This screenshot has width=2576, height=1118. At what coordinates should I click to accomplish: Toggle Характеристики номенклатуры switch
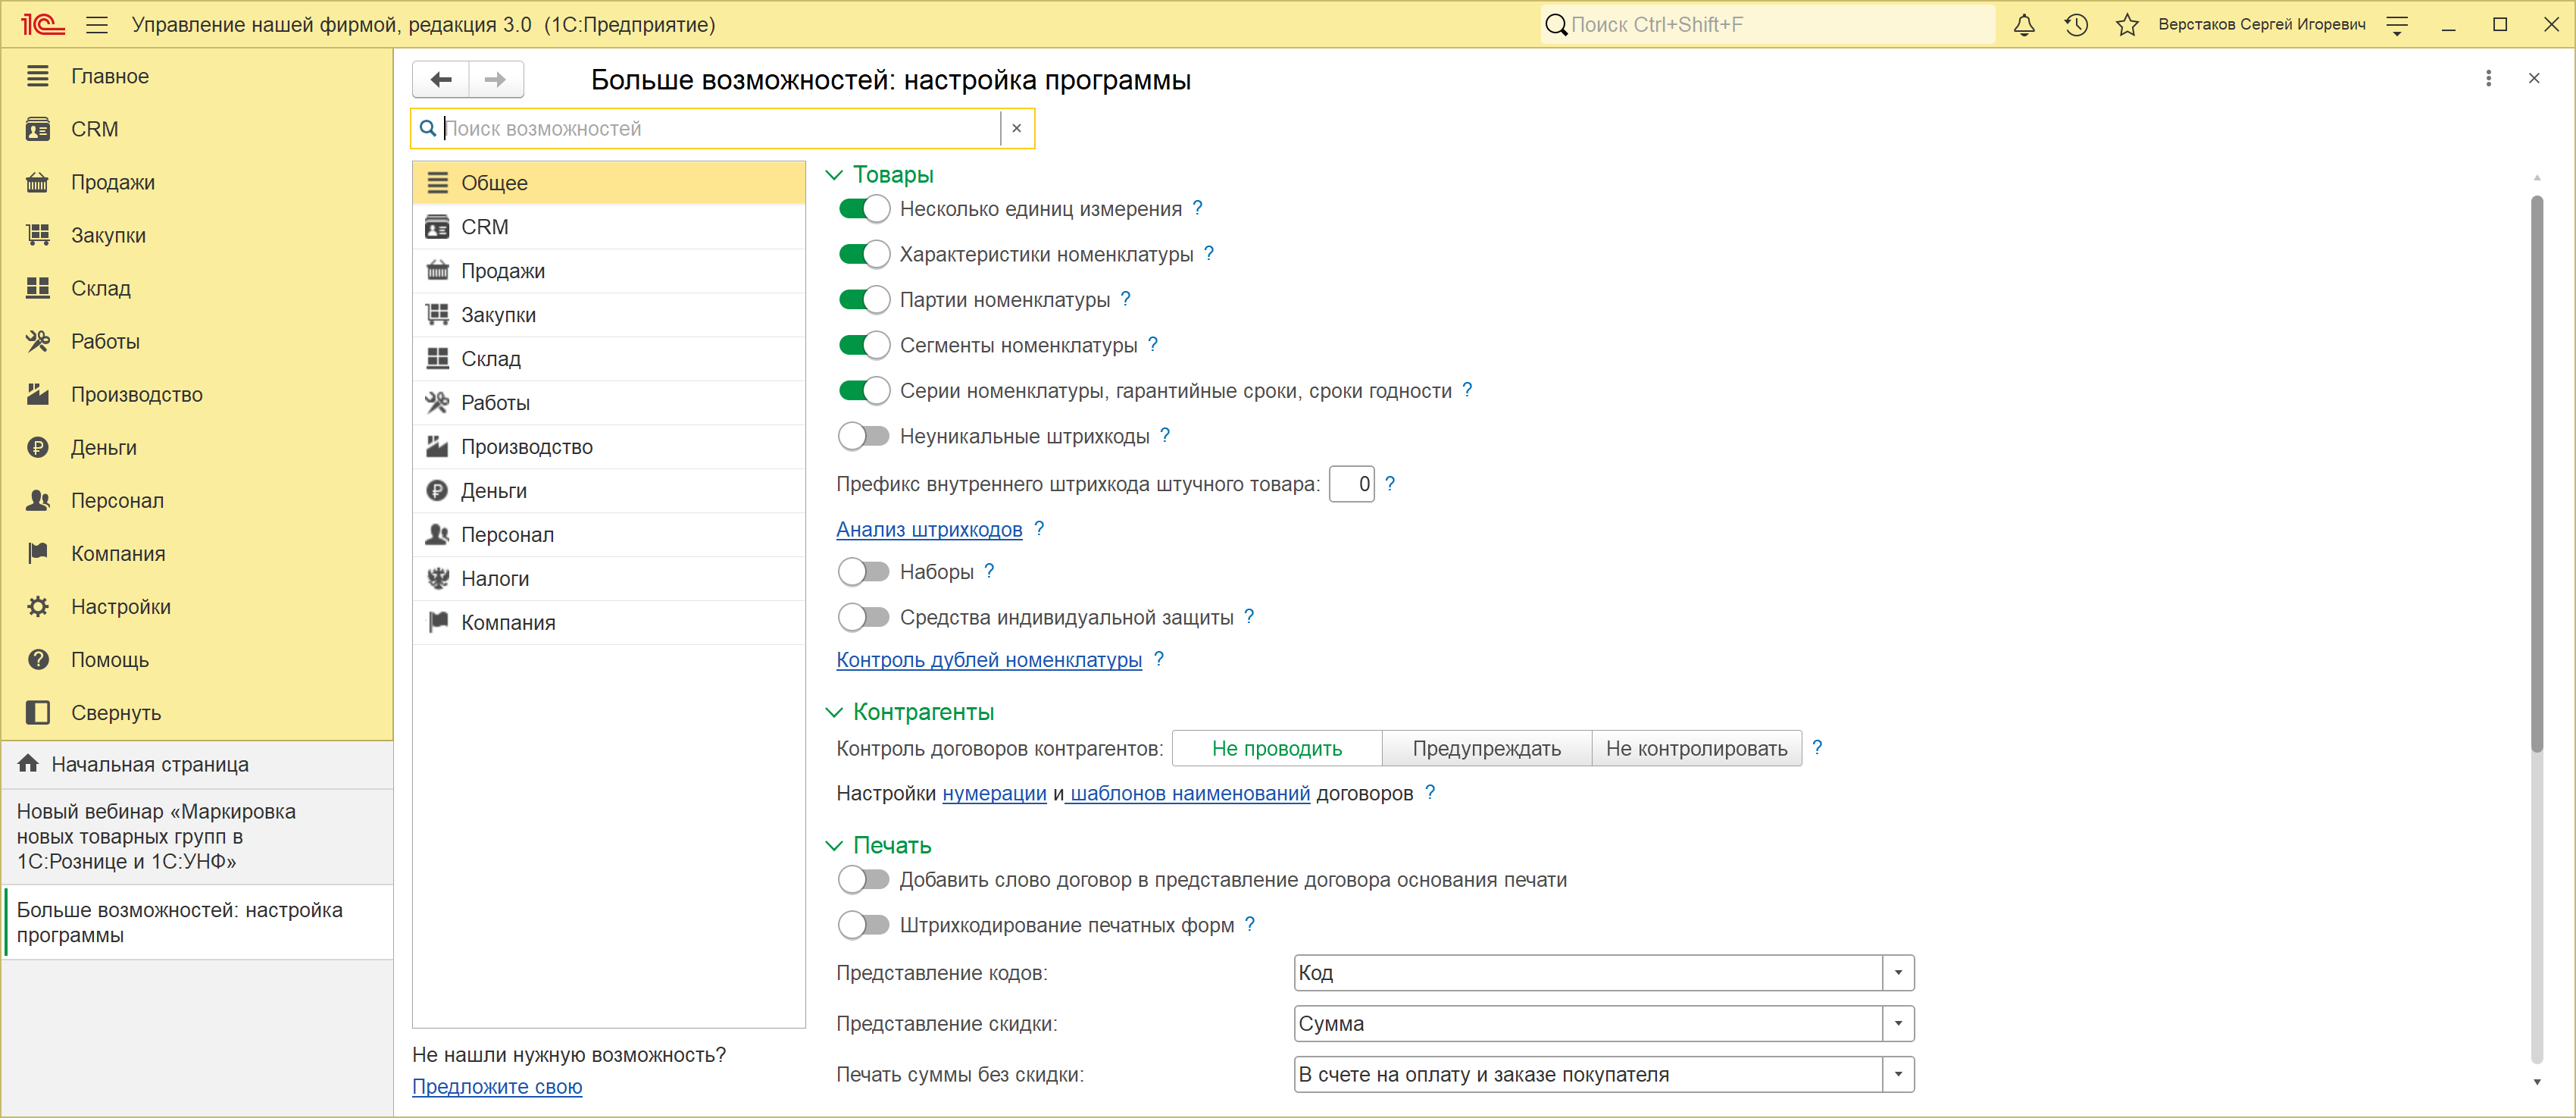[863, 254]
